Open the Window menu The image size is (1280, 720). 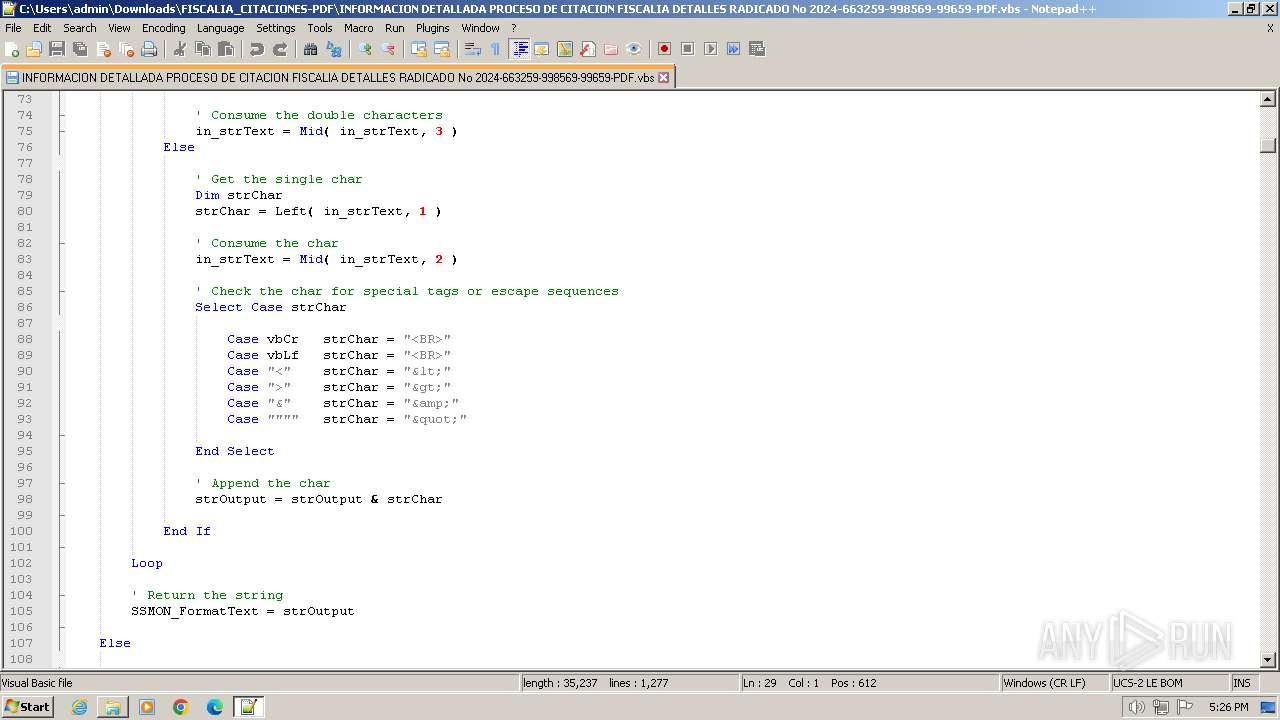pyautogui.click(x=480, y=28)
